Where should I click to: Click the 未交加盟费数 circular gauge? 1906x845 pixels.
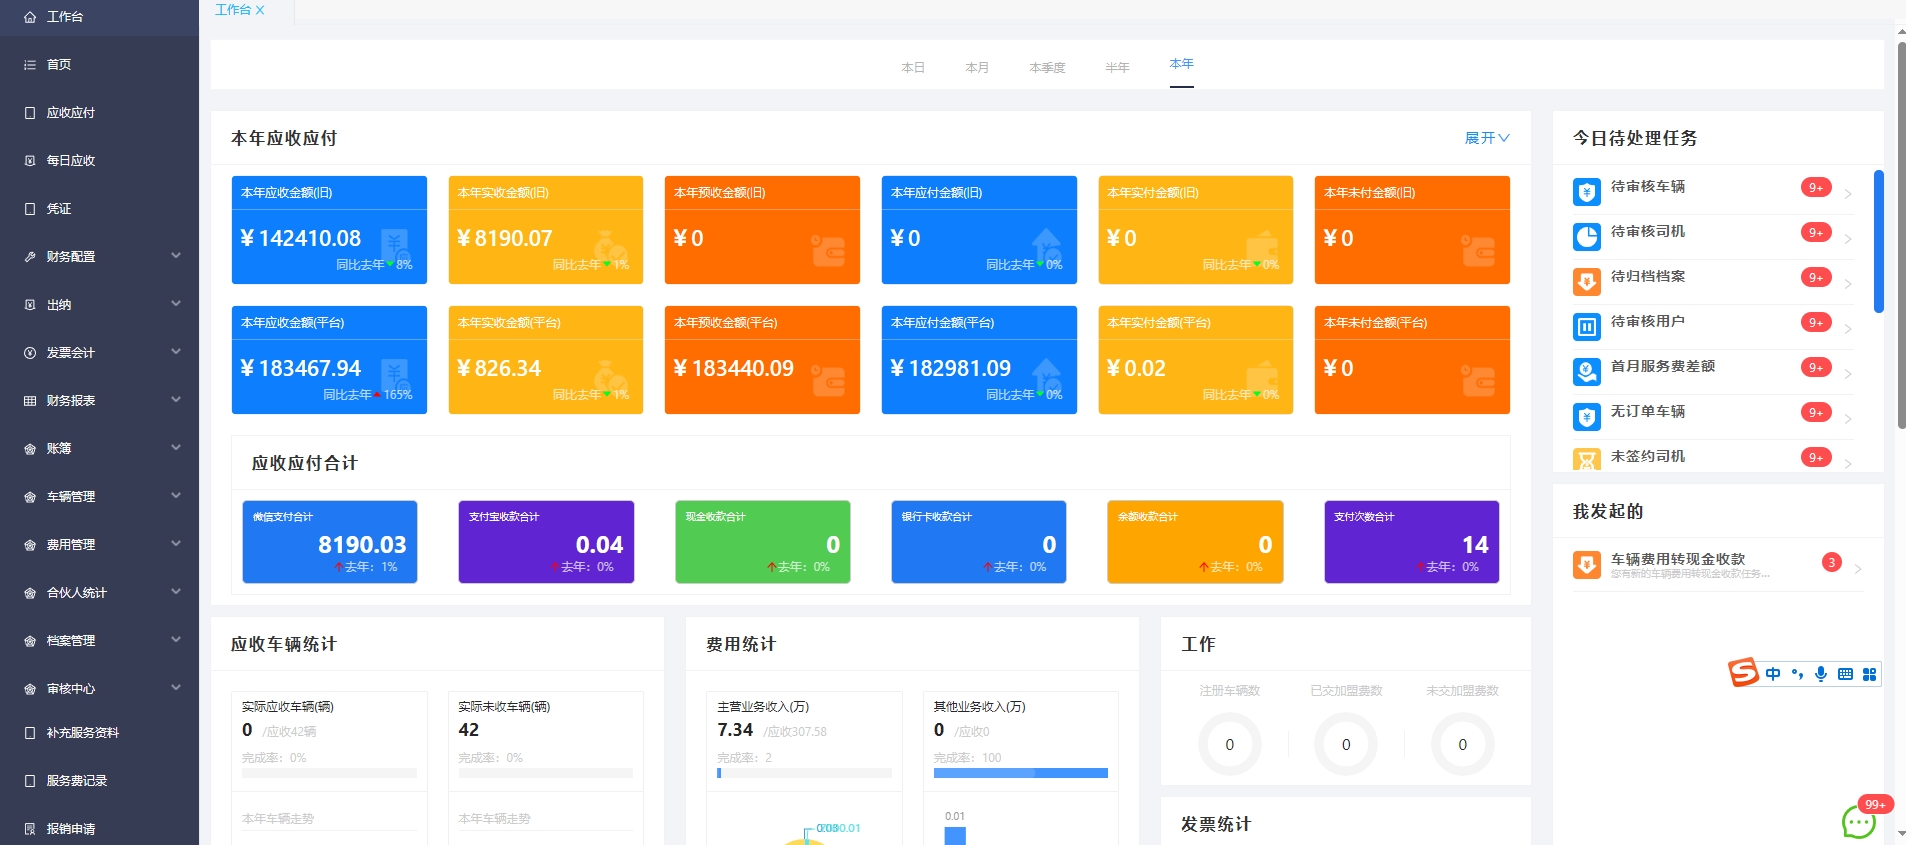[1463, 744]
